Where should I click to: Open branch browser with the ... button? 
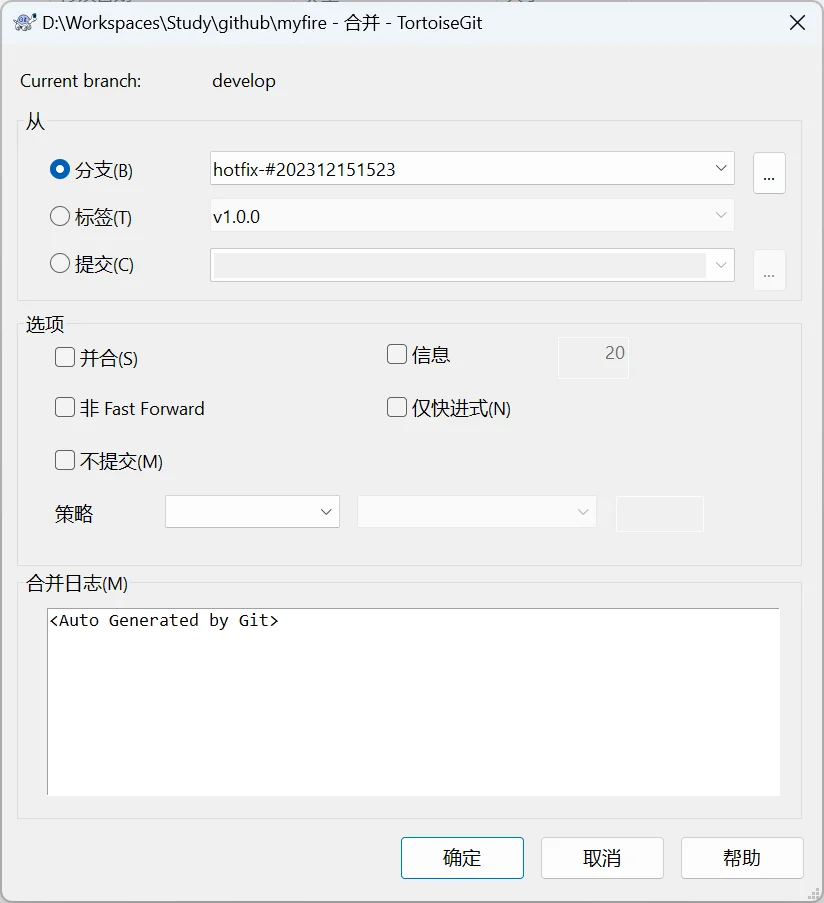[x=768, y=173]
